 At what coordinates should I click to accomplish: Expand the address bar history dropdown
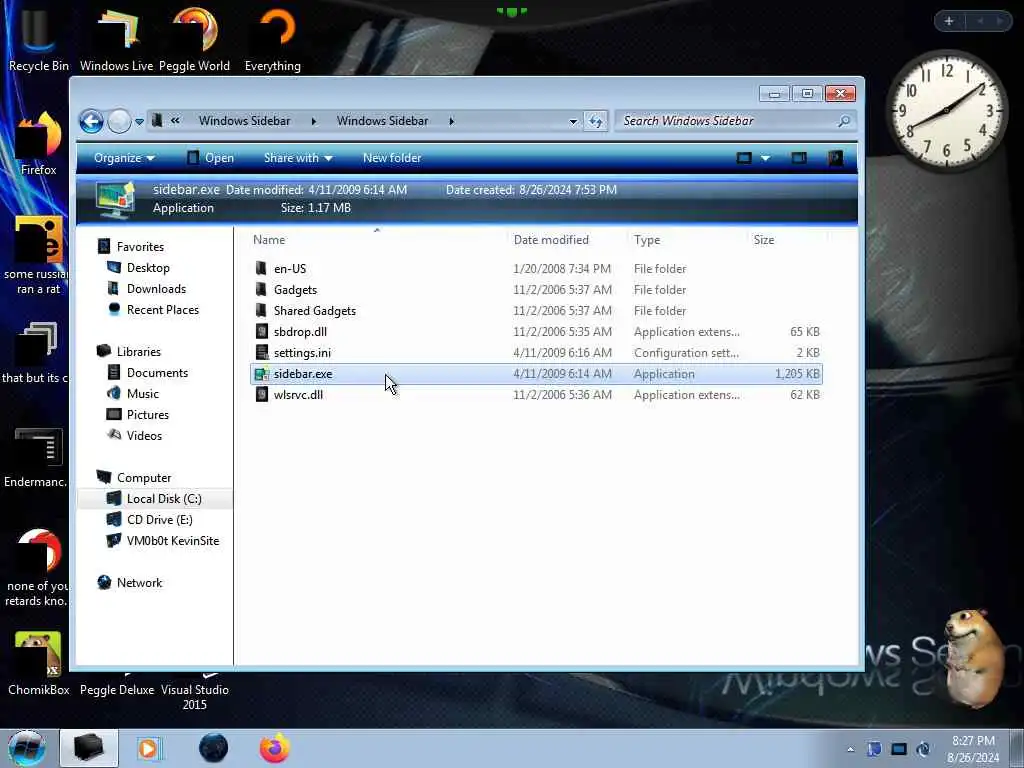[573, 121]
